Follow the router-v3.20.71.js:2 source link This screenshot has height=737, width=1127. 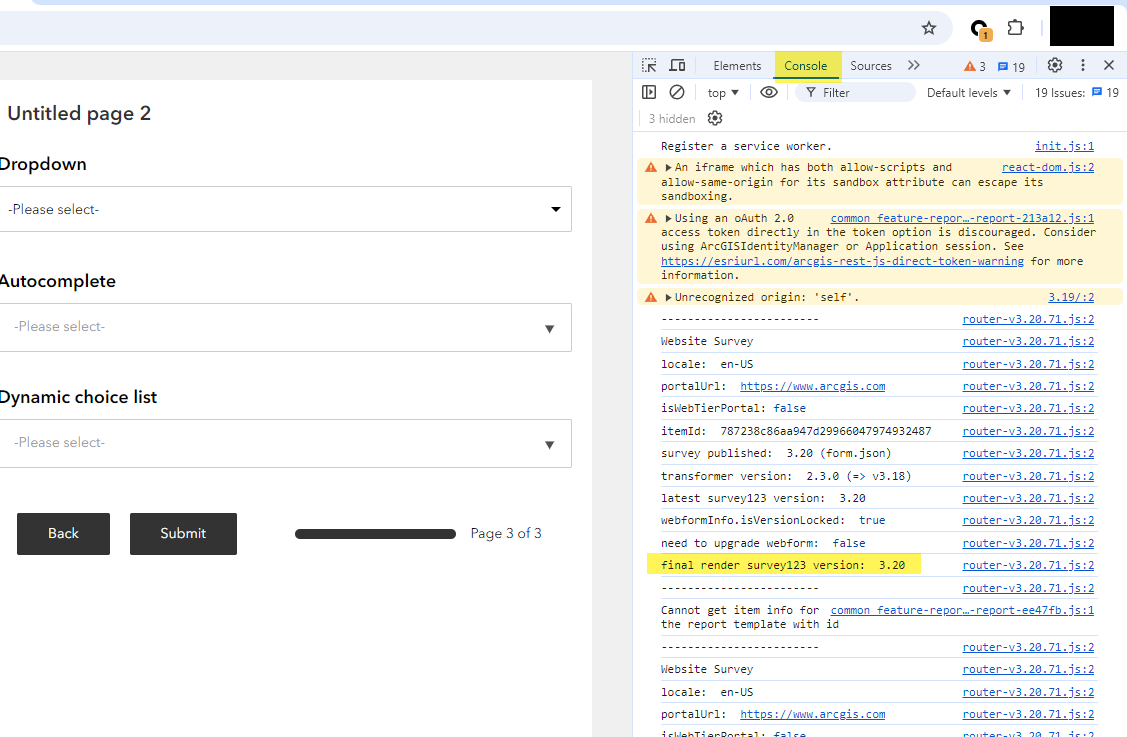tap(1028, 318)
